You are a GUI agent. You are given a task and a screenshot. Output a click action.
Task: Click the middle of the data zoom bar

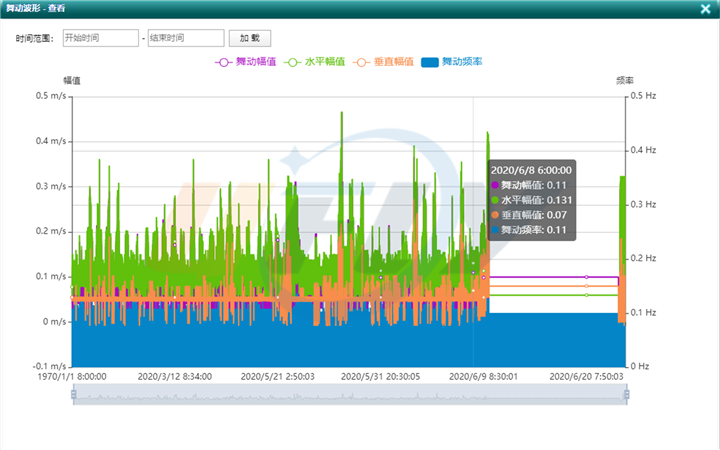click(x=350, y=395)
